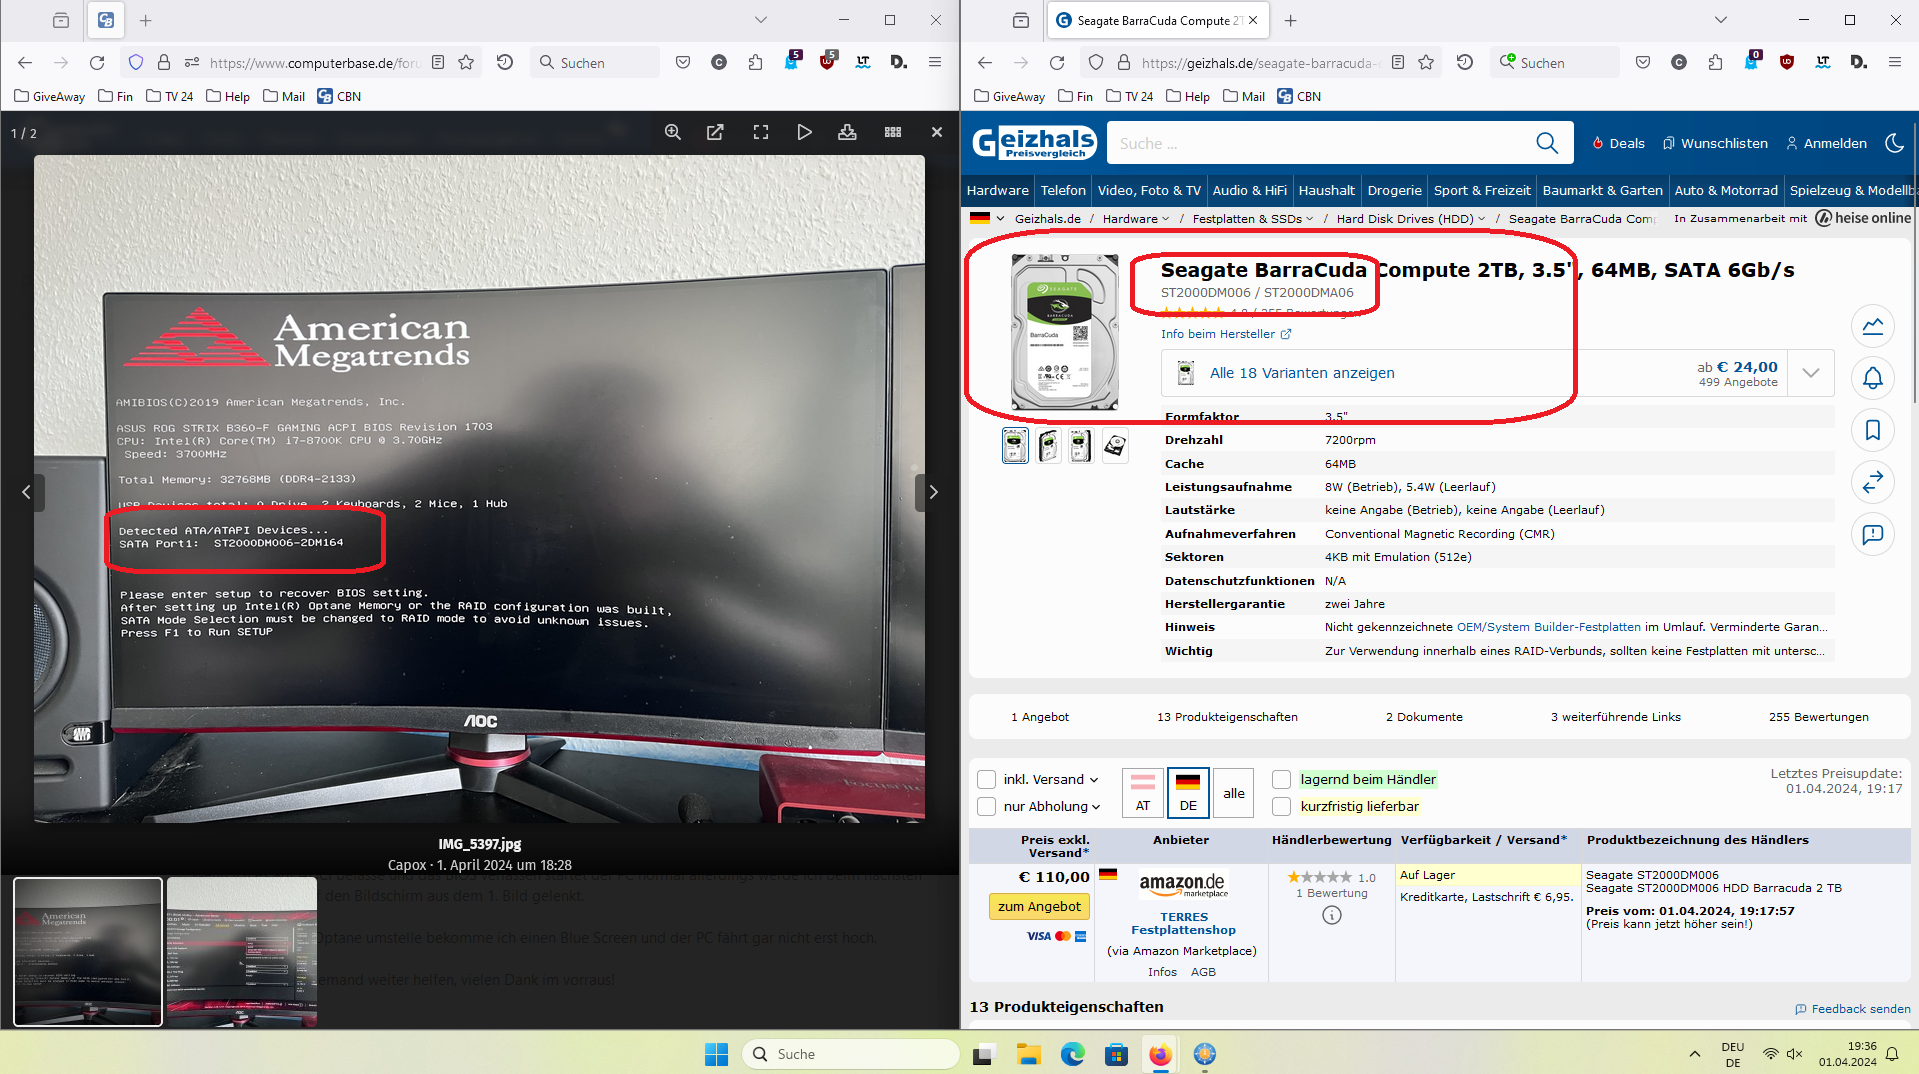This screenshot has height=1074, width=1919.
Task: Click Anmelden to log in
Action: [x=1826, y=143]
